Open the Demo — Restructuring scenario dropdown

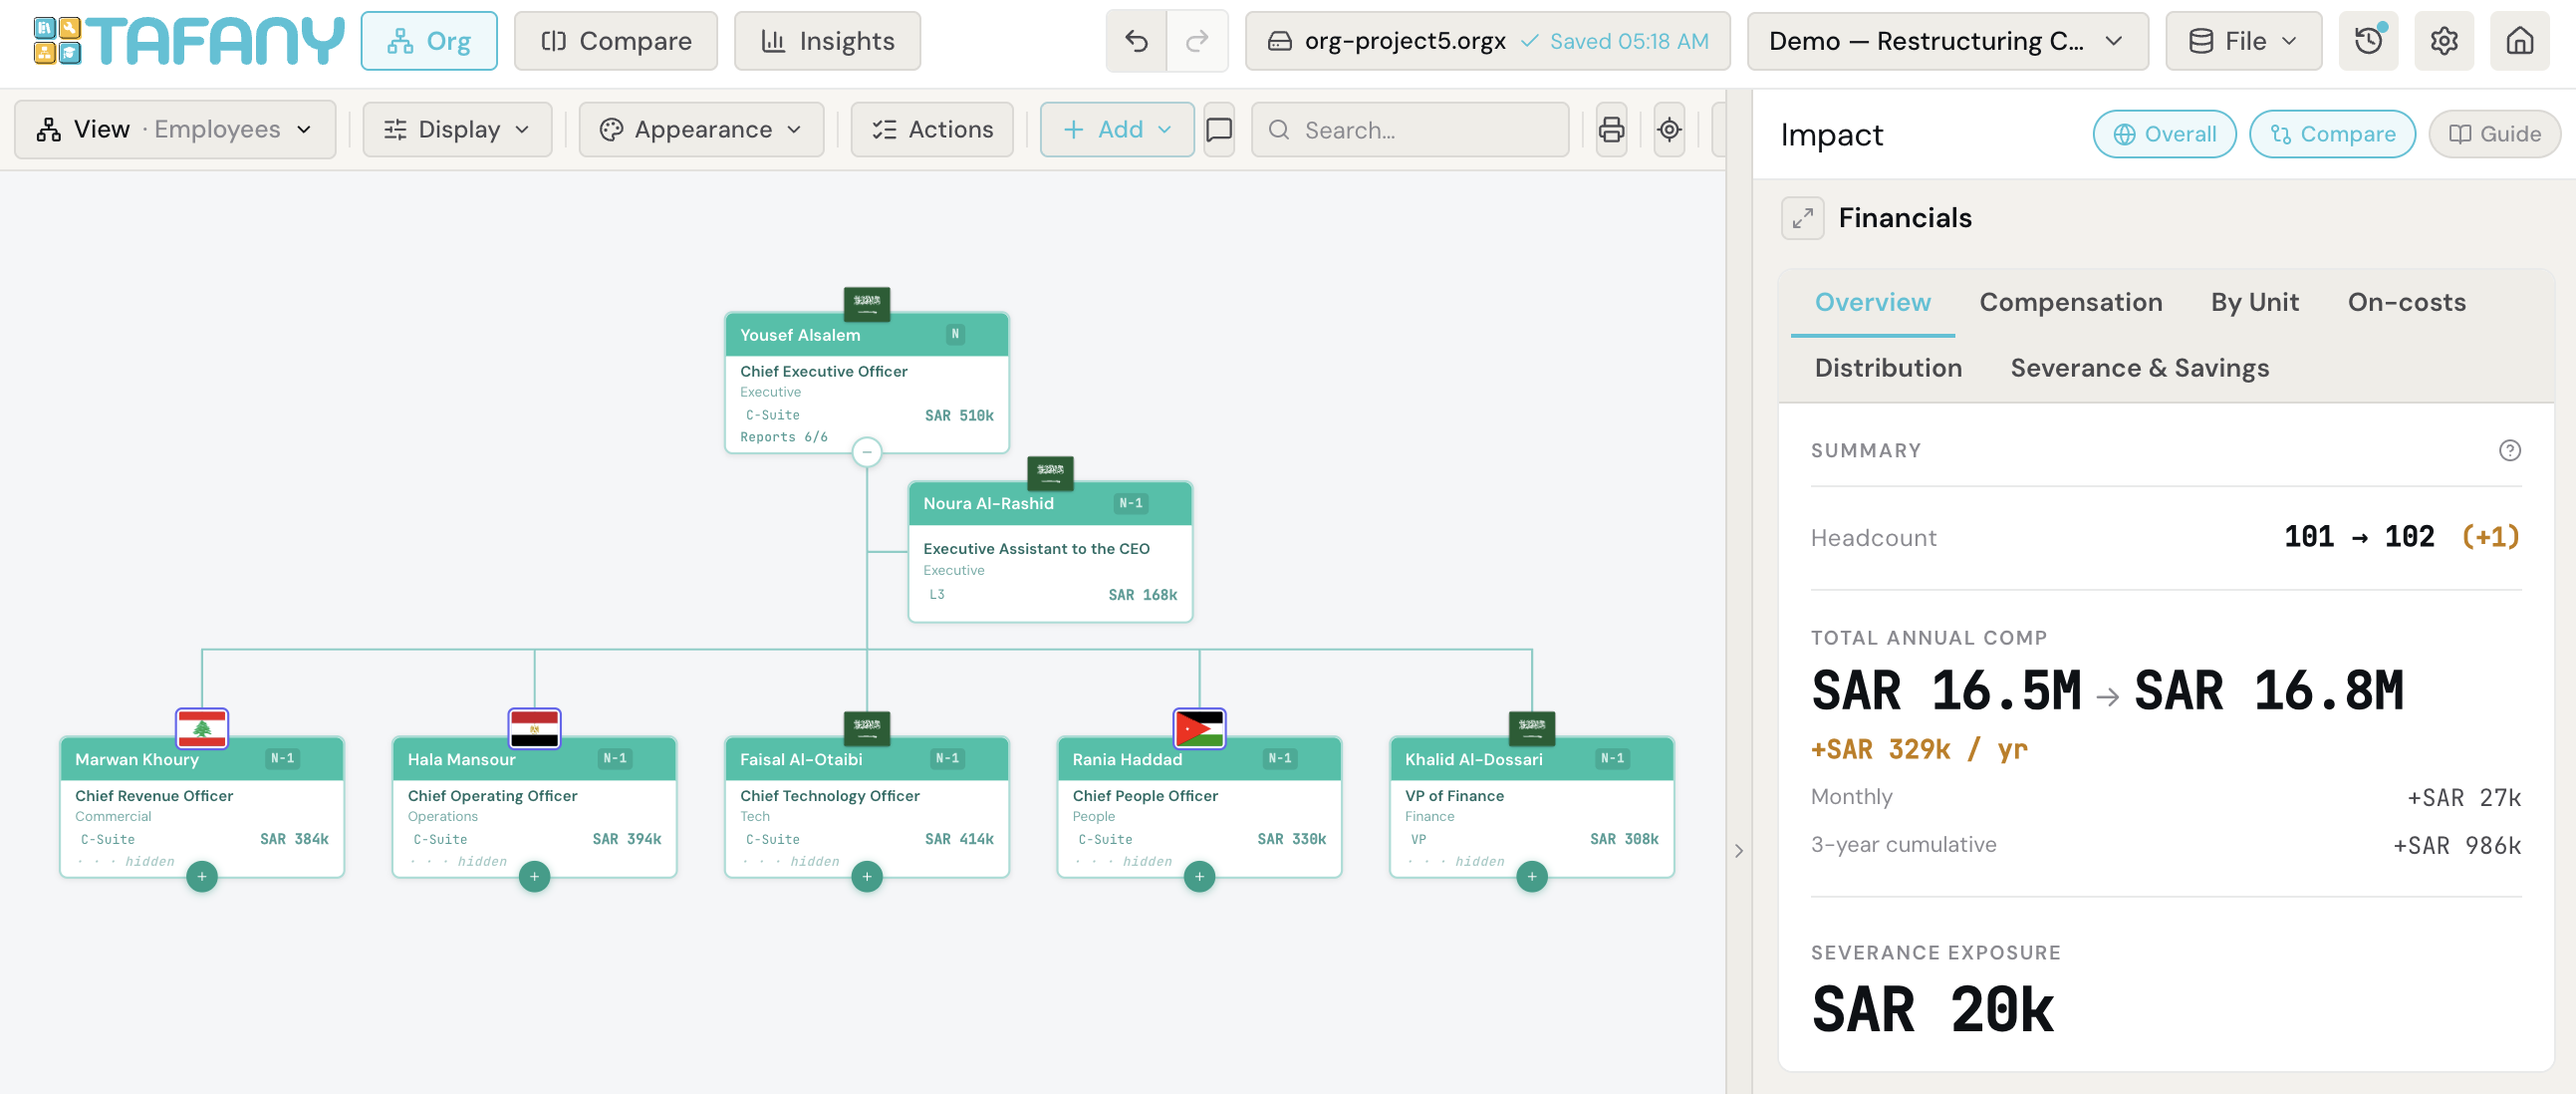point(1947,41)
